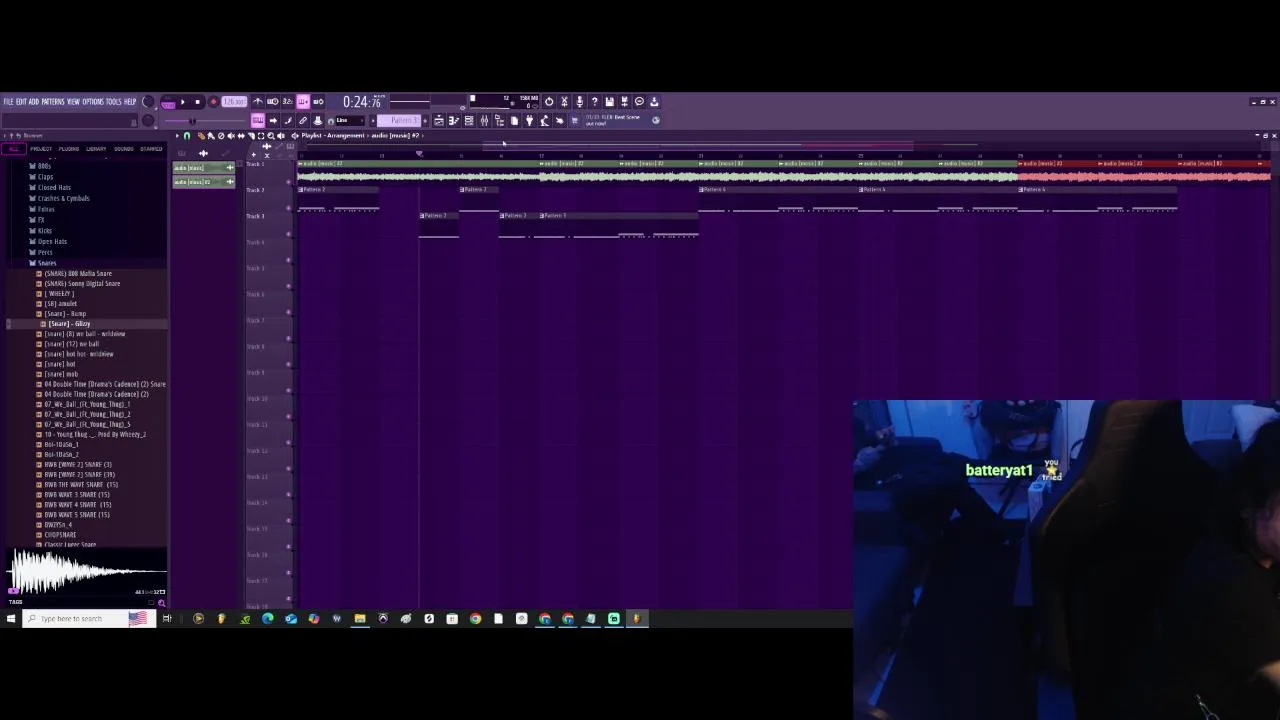Expand the Percs folder

coord(44,252)
